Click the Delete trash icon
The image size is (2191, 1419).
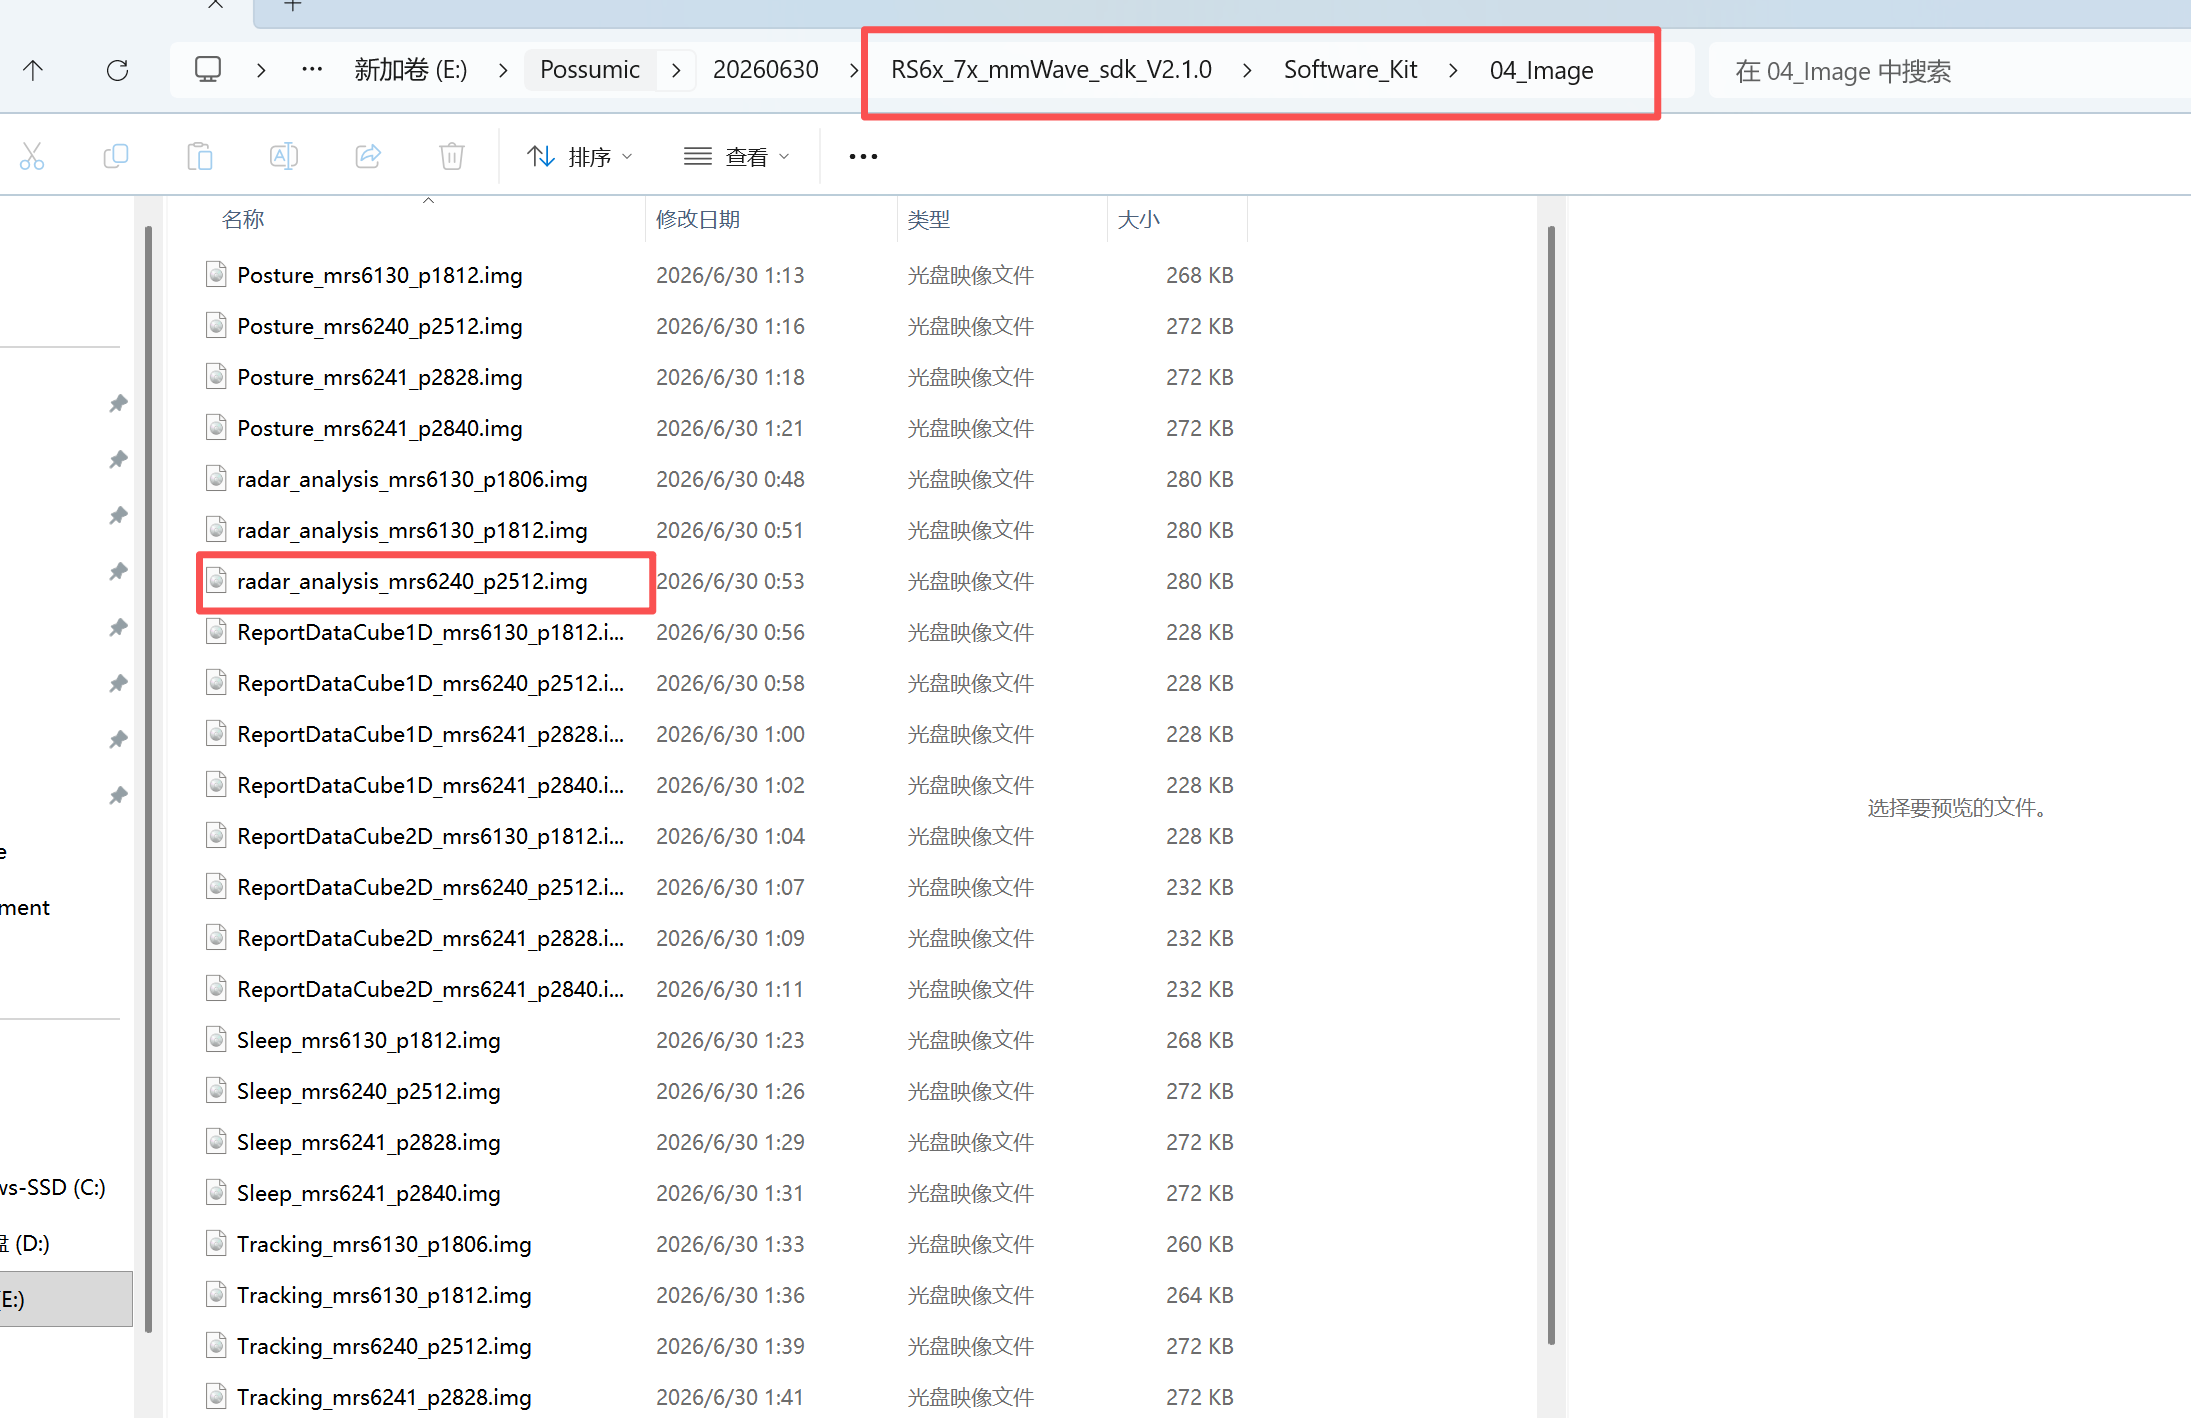tap(452, 156)
